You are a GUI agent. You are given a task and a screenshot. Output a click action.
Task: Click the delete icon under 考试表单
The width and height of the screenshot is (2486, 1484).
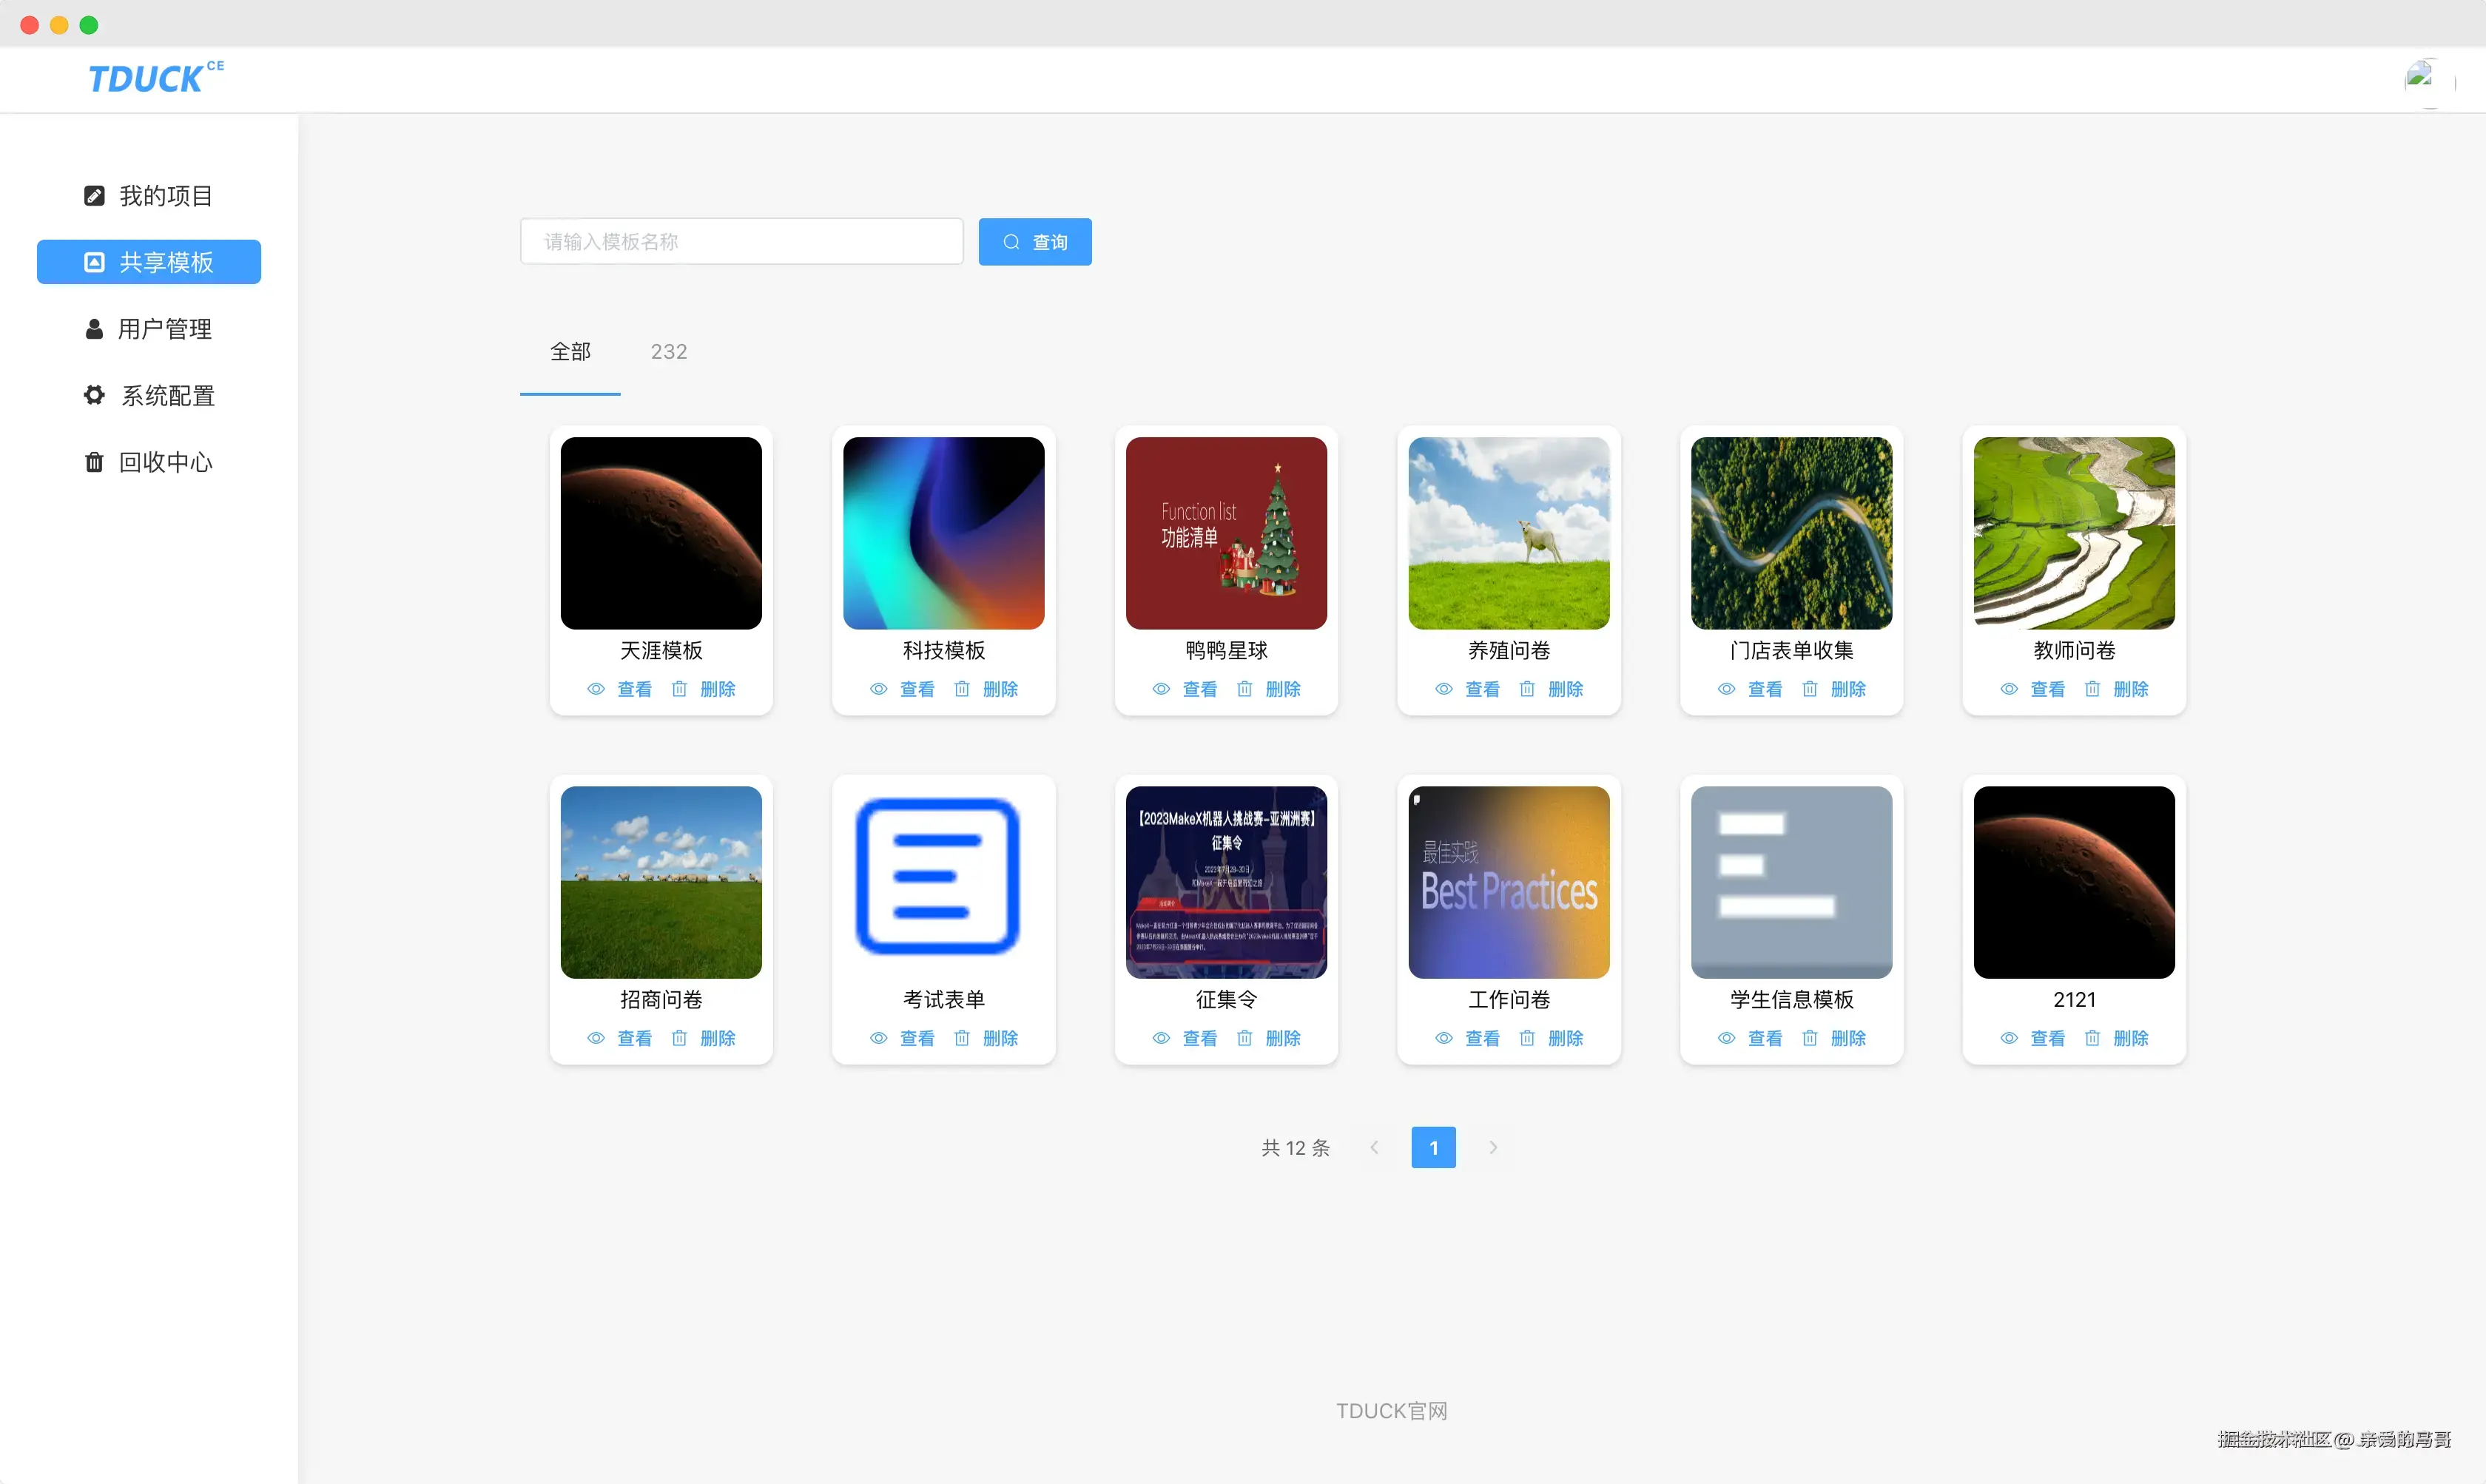click(962, 1038)
